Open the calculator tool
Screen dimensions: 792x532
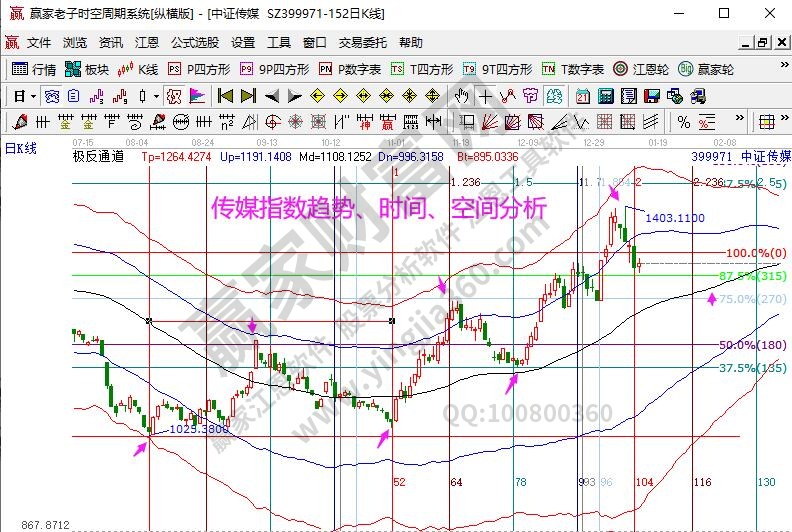[606, 96]
